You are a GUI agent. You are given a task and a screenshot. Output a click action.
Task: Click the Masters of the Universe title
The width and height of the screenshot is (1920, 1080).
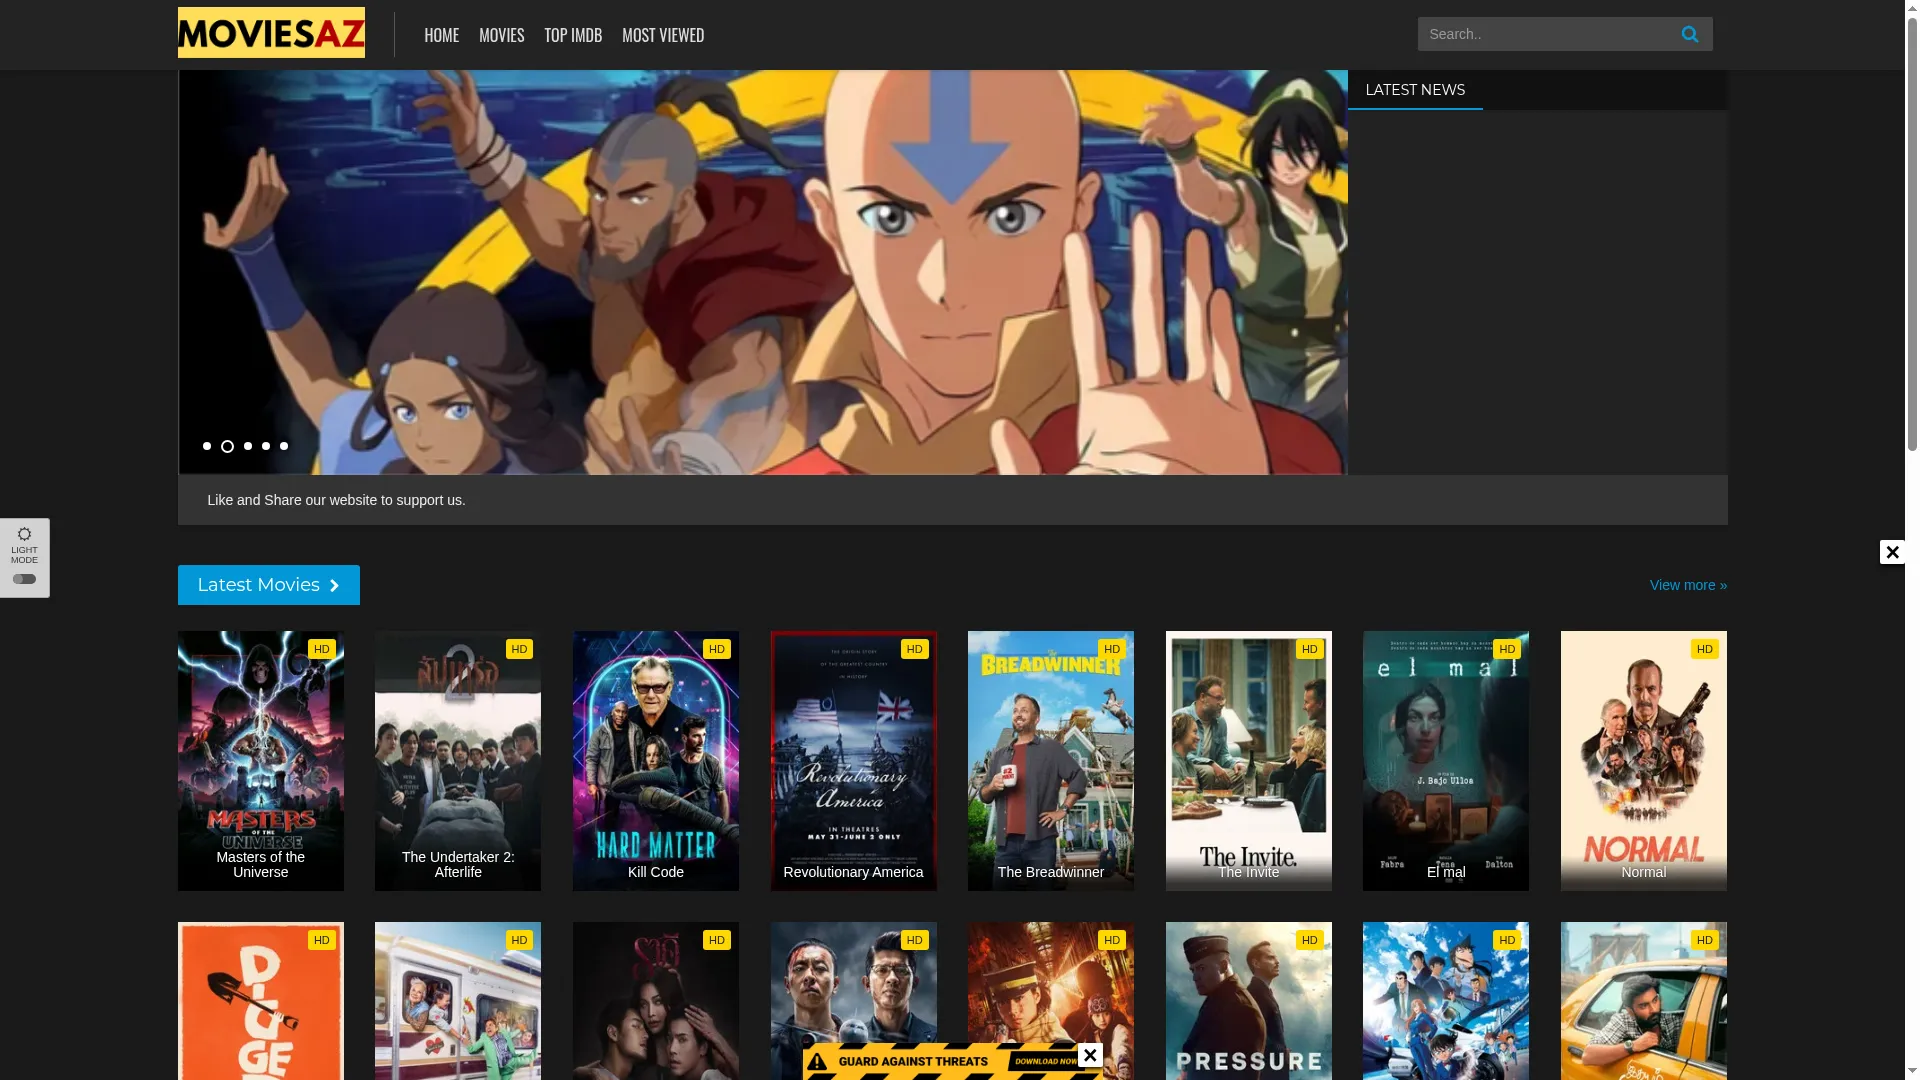click(261, 864)
